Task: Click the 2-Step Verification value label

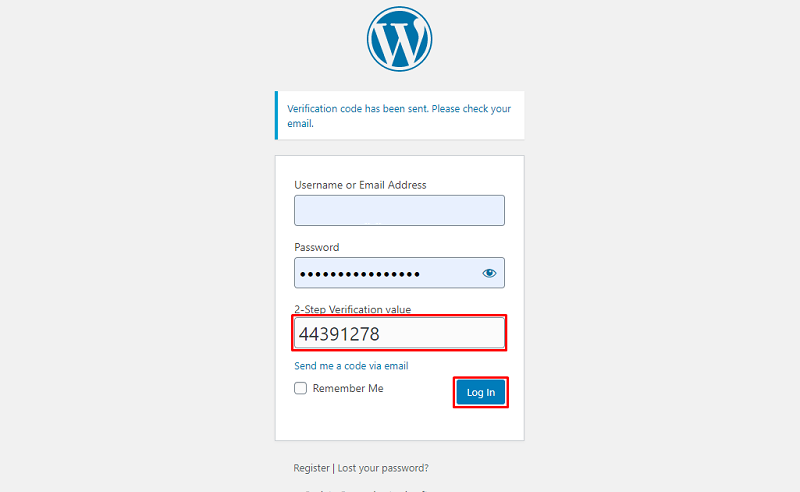Action: point(352,309)
